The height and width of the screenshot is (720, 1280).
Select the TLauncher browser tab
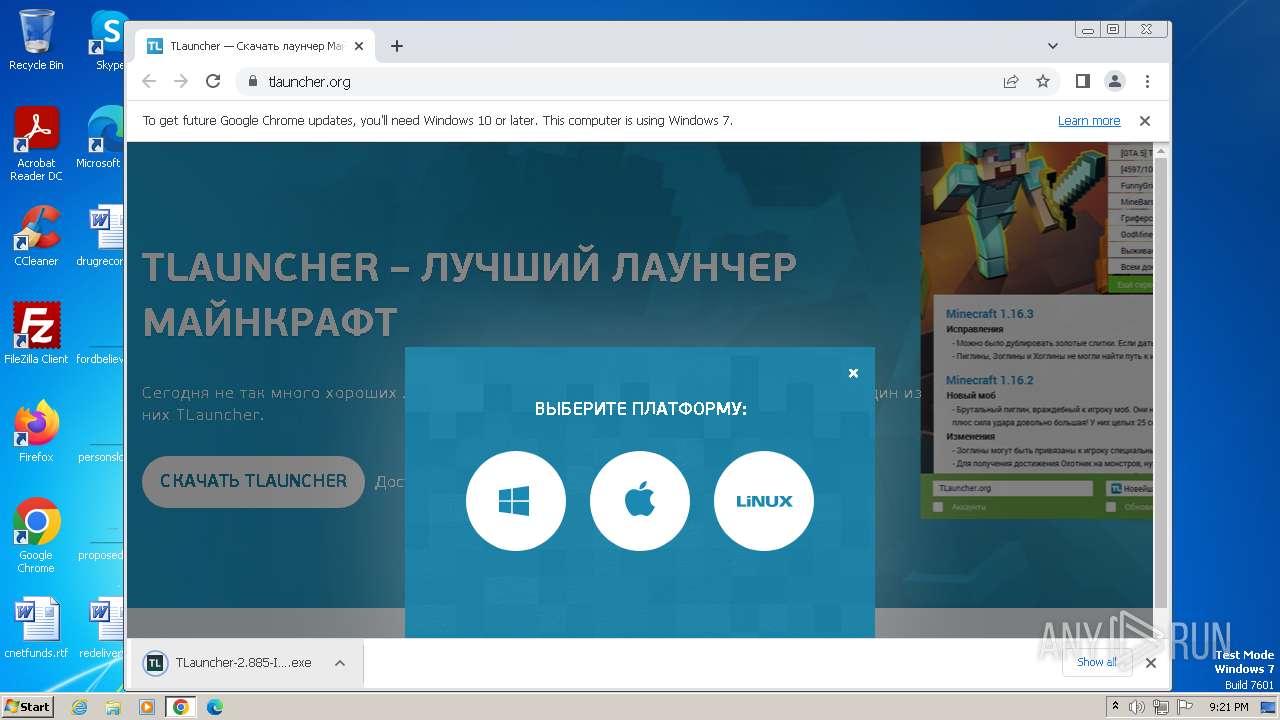click(x=255, y=46)
